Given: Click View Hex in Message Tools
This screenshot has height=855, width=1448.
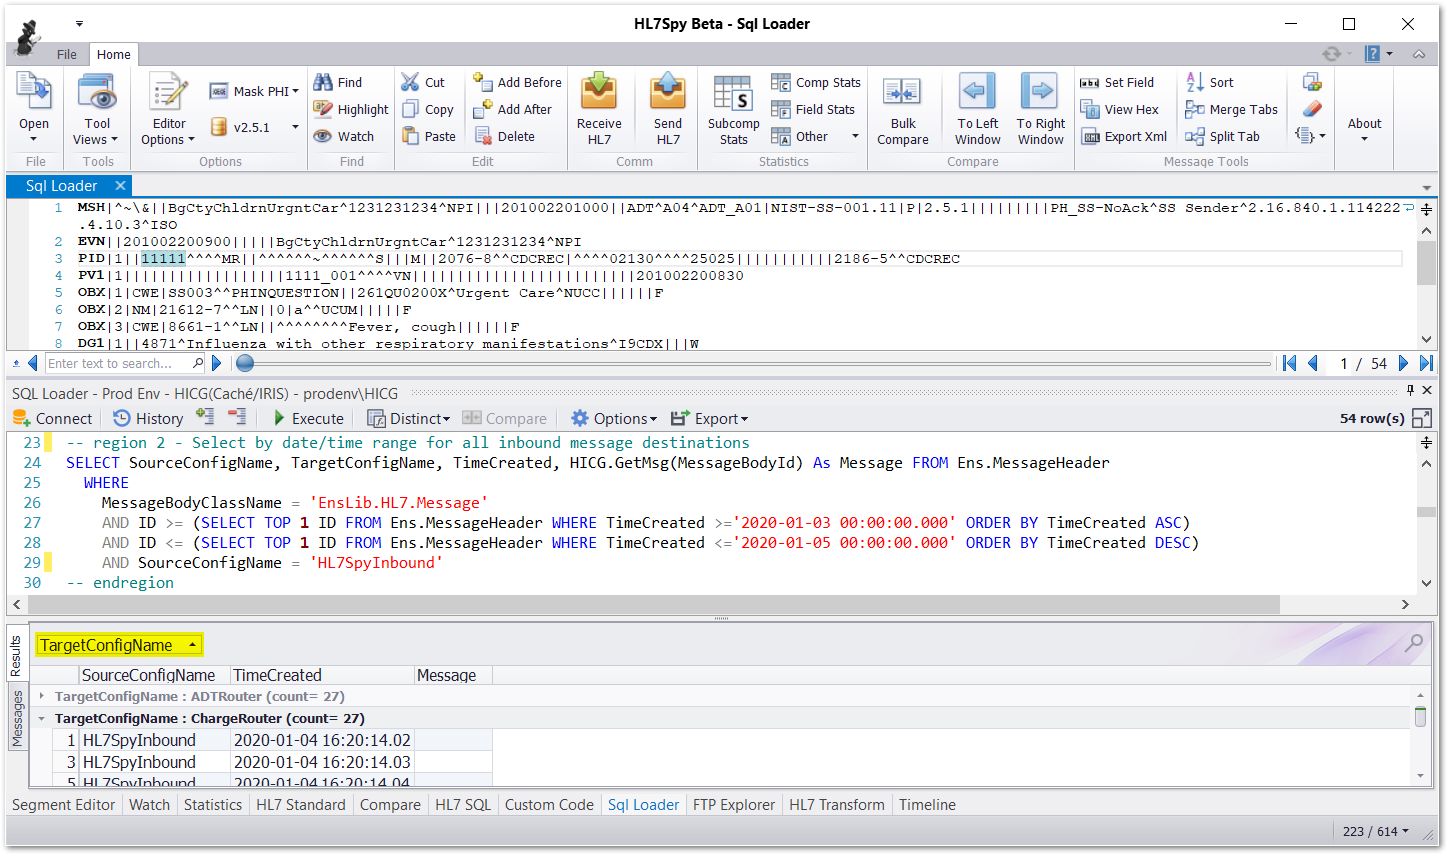Looking at the screenshot, I should click(x=1120, y=109).
